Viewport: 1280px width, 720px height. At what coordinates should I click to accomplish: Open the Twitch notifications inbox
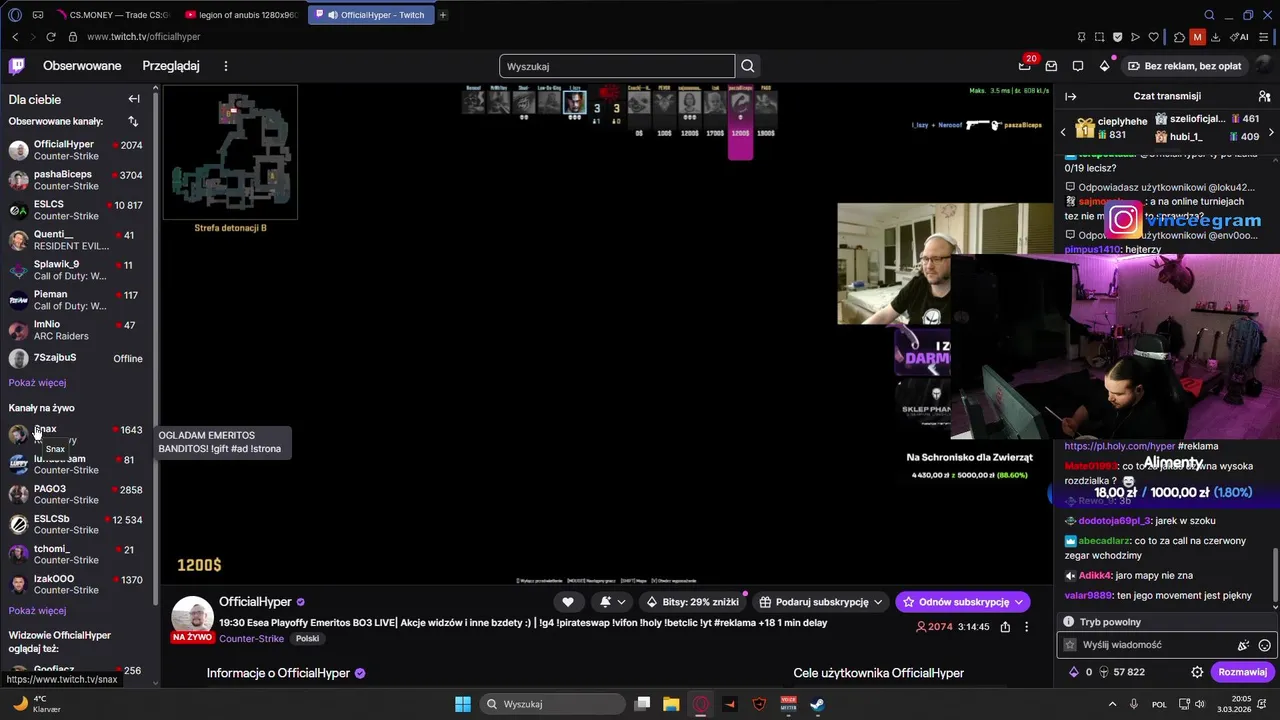pyautogui.click(x=1051, y=66)
